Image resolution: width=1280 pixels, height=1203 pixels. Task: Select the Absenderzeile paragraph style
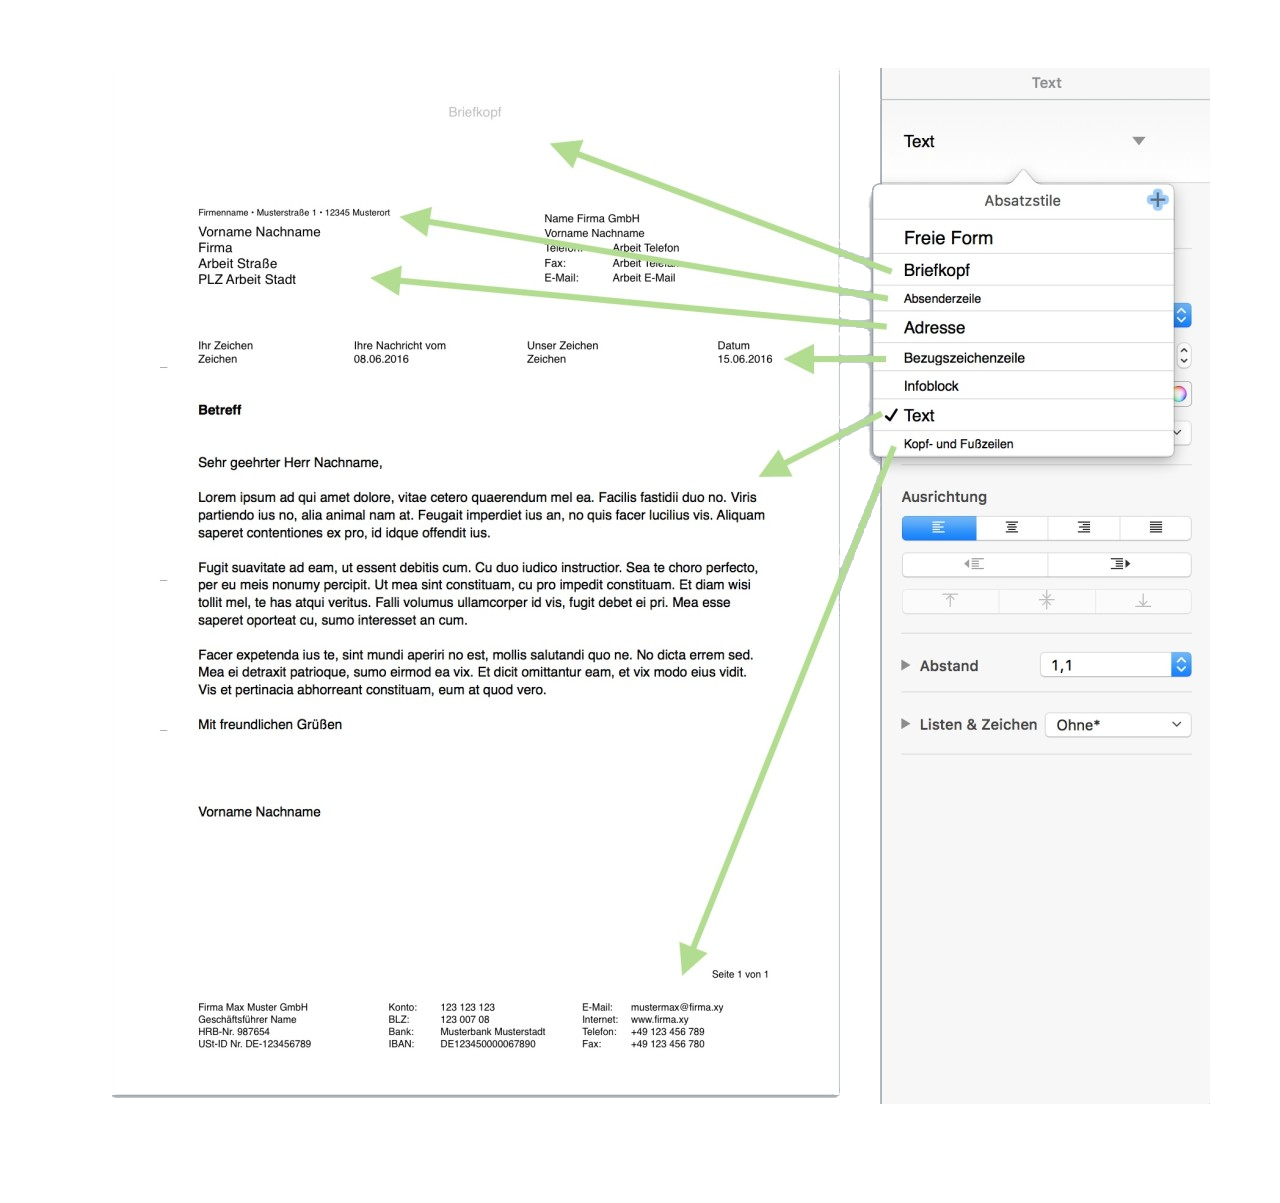tap(942, 299)
